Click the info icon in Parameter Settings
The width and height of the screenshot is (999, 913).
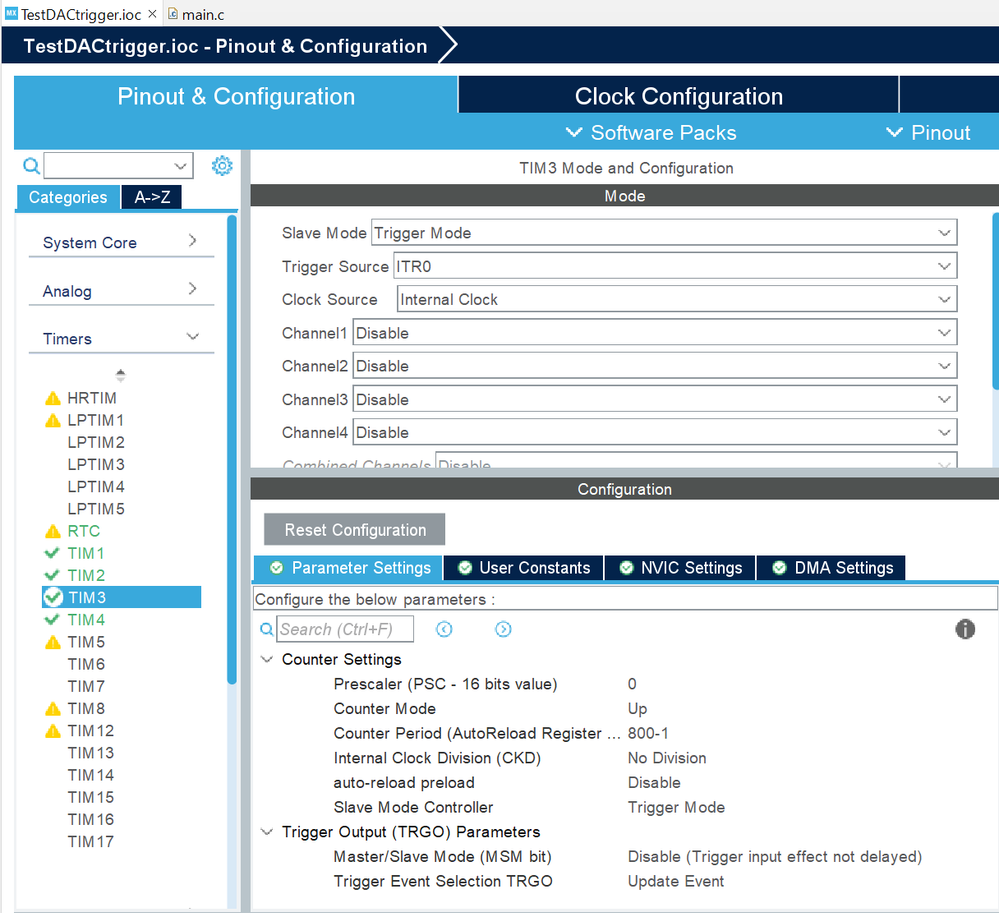pos(965,629)
